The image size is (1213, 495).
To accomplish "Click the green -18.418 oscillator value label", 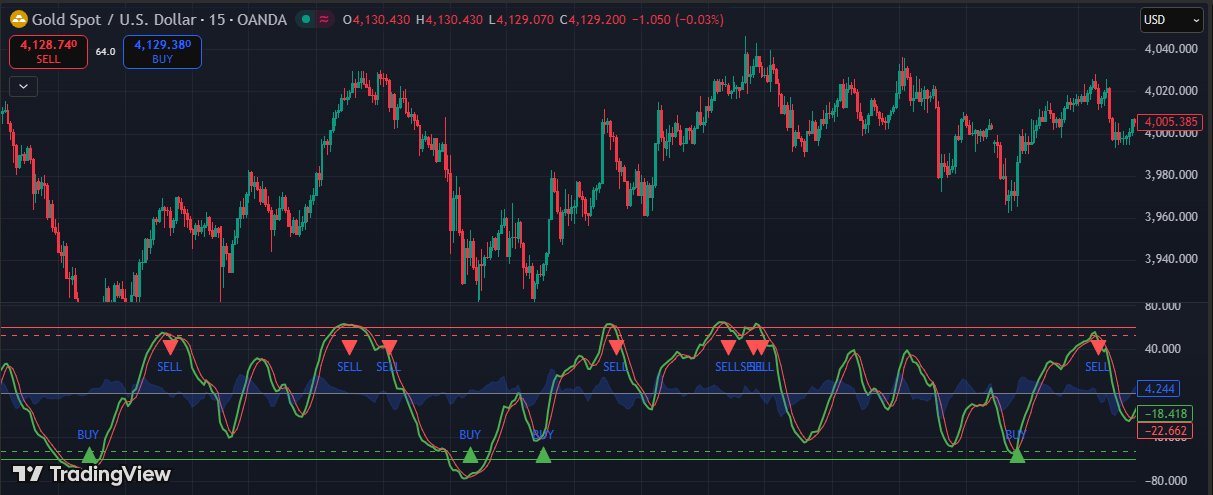I will coord(1165,413).
